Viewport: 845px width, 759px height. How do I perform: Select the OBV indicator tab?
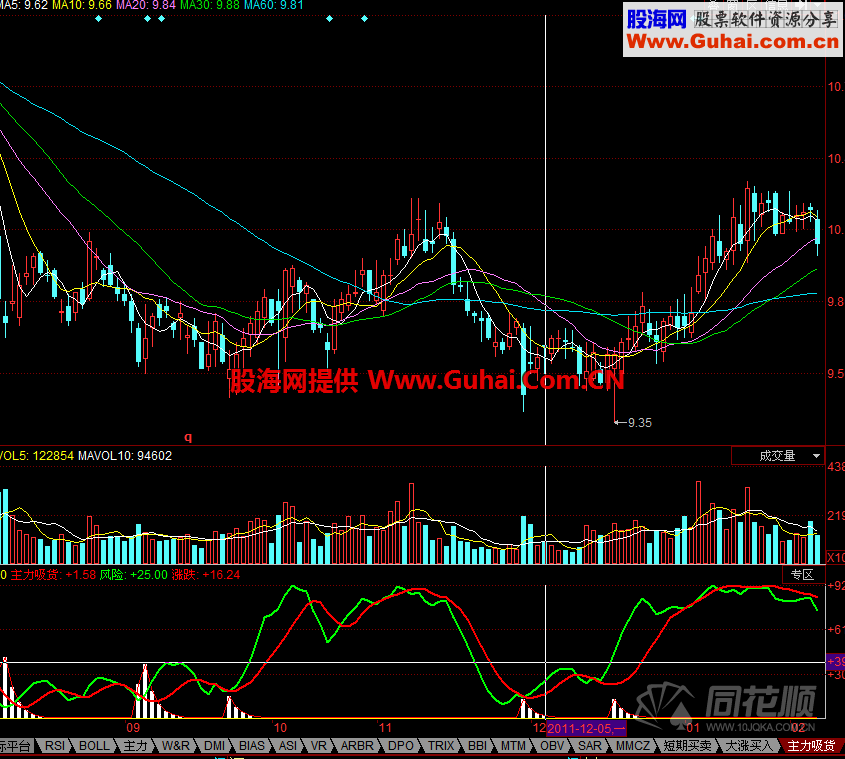click(552, 746)
